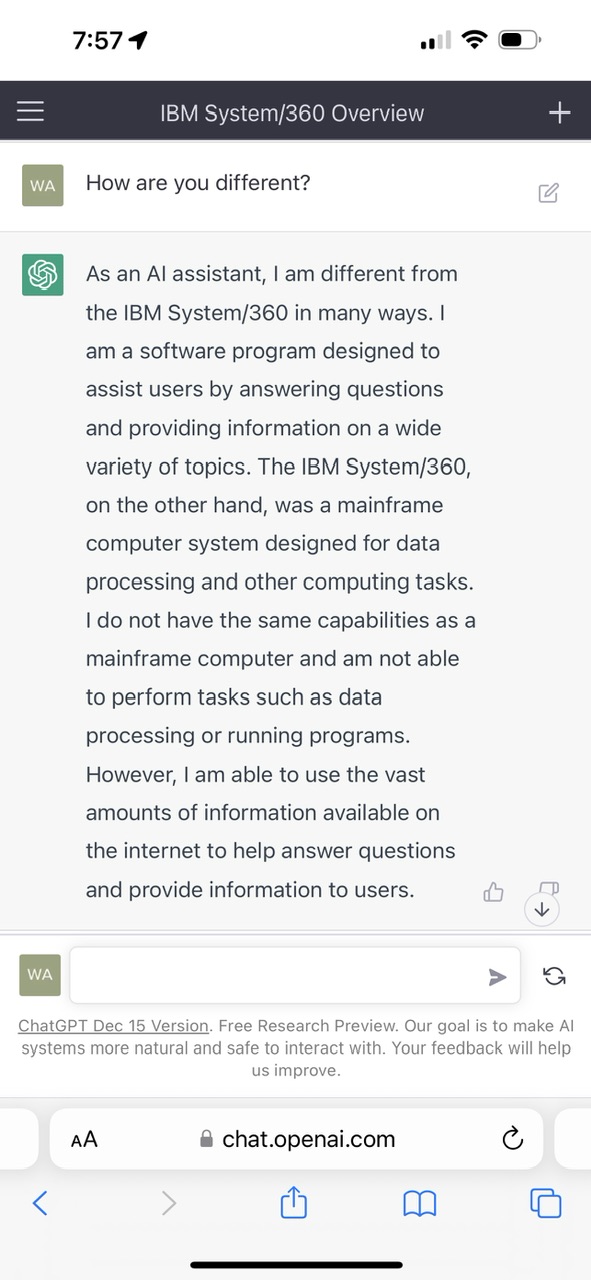Screen dimensions: 591x1280
Task: Tap the IBM System/360 Overview title
Action: click(x=292, y=113)
